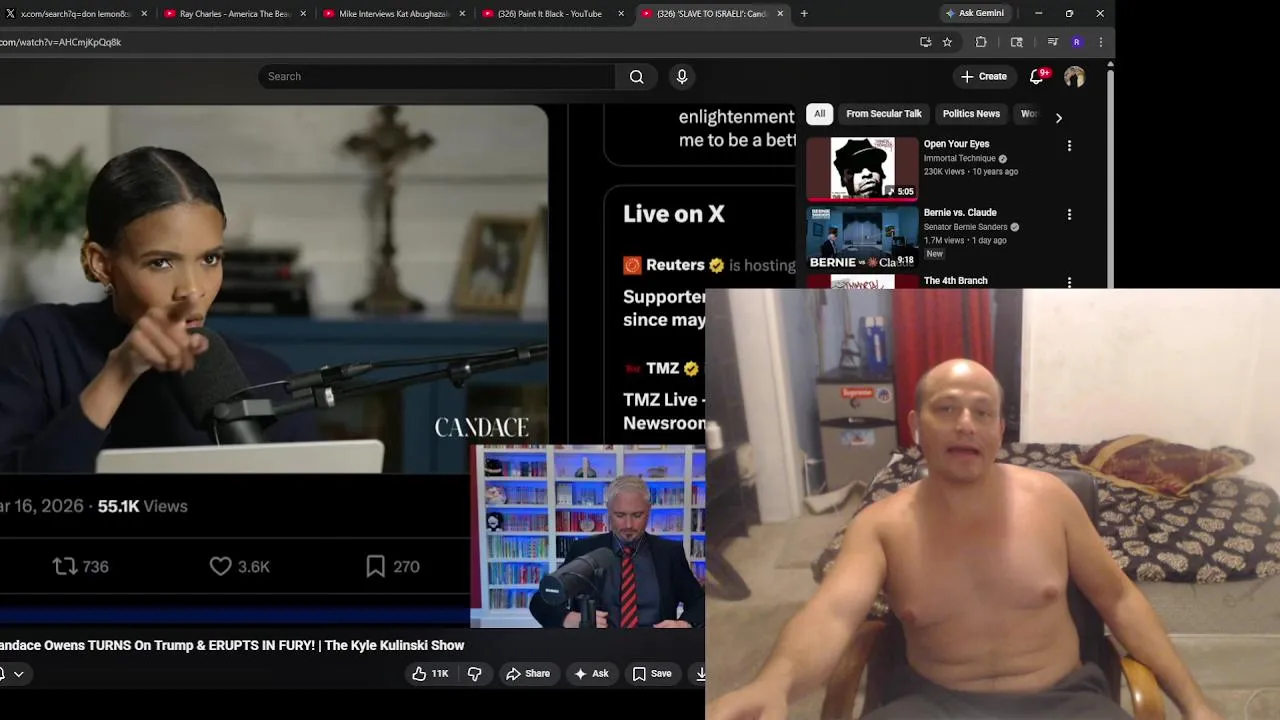The height and width of the screenshot is (720, 1280).
Task: Click the Chrome profile avatar icon
Action: (1076, 42)
